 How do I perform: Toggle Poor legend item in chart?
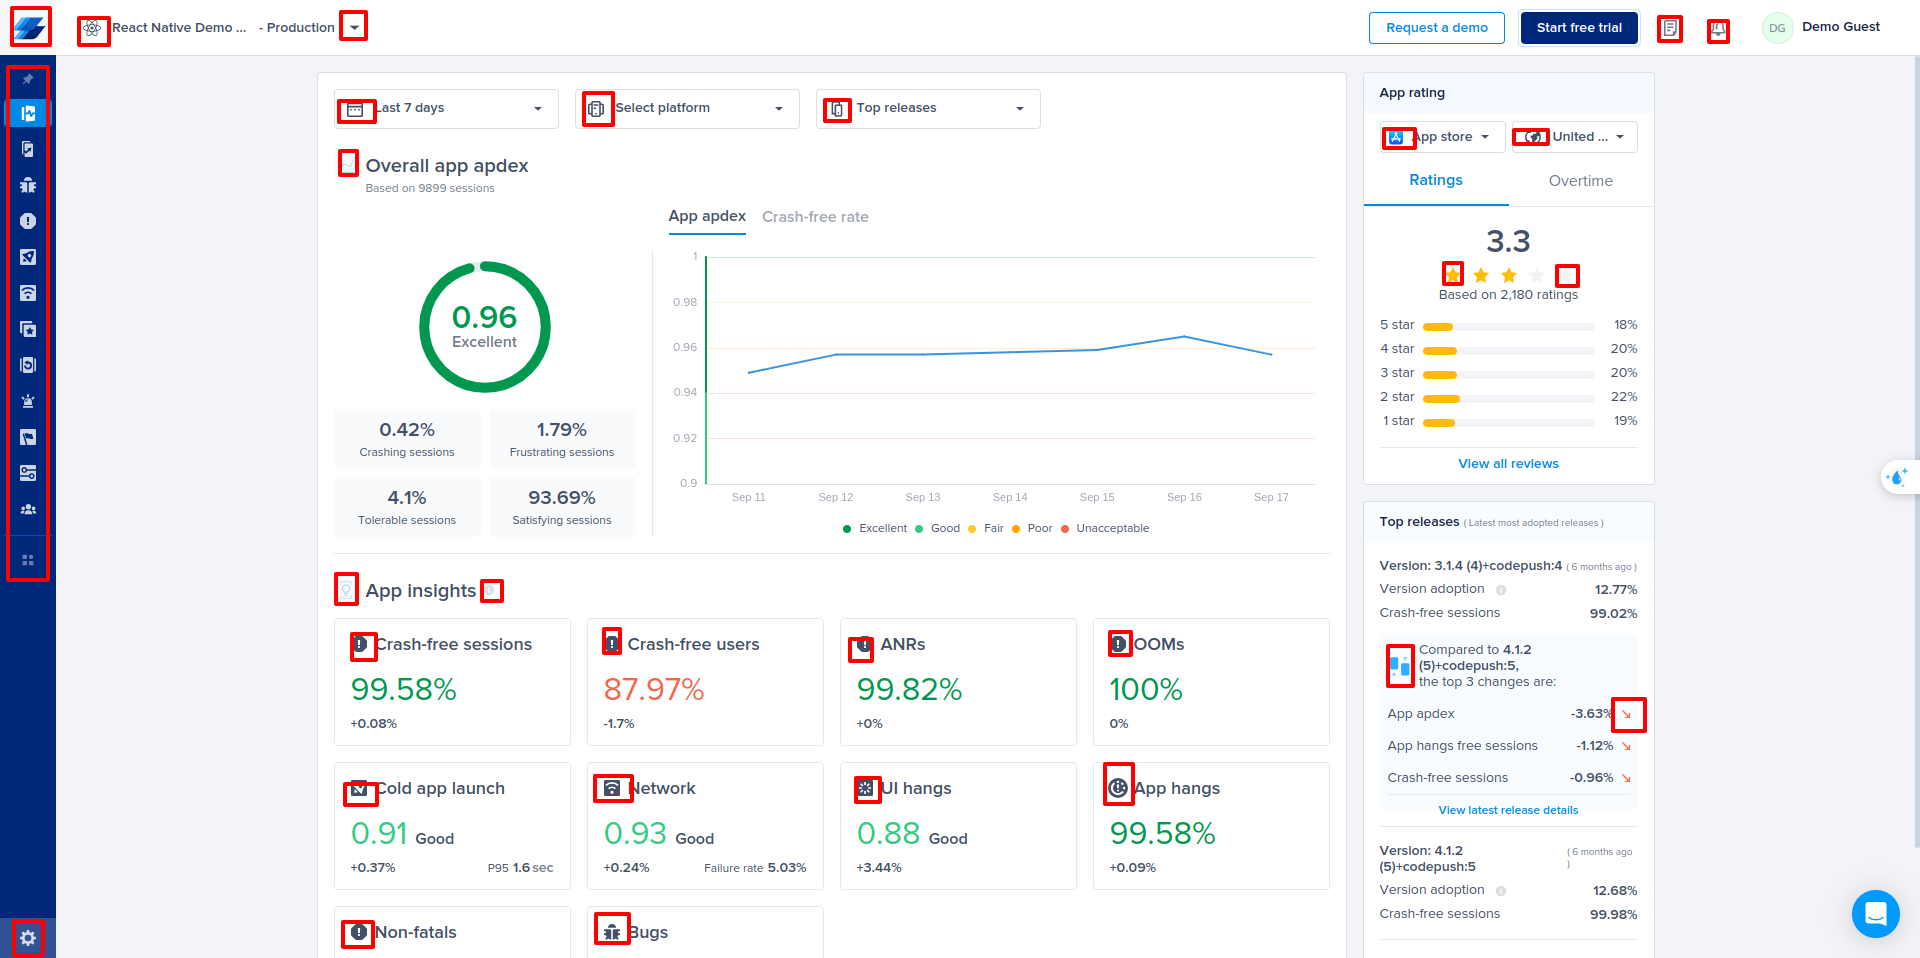pyautogui.click(x=1032, y=529)
